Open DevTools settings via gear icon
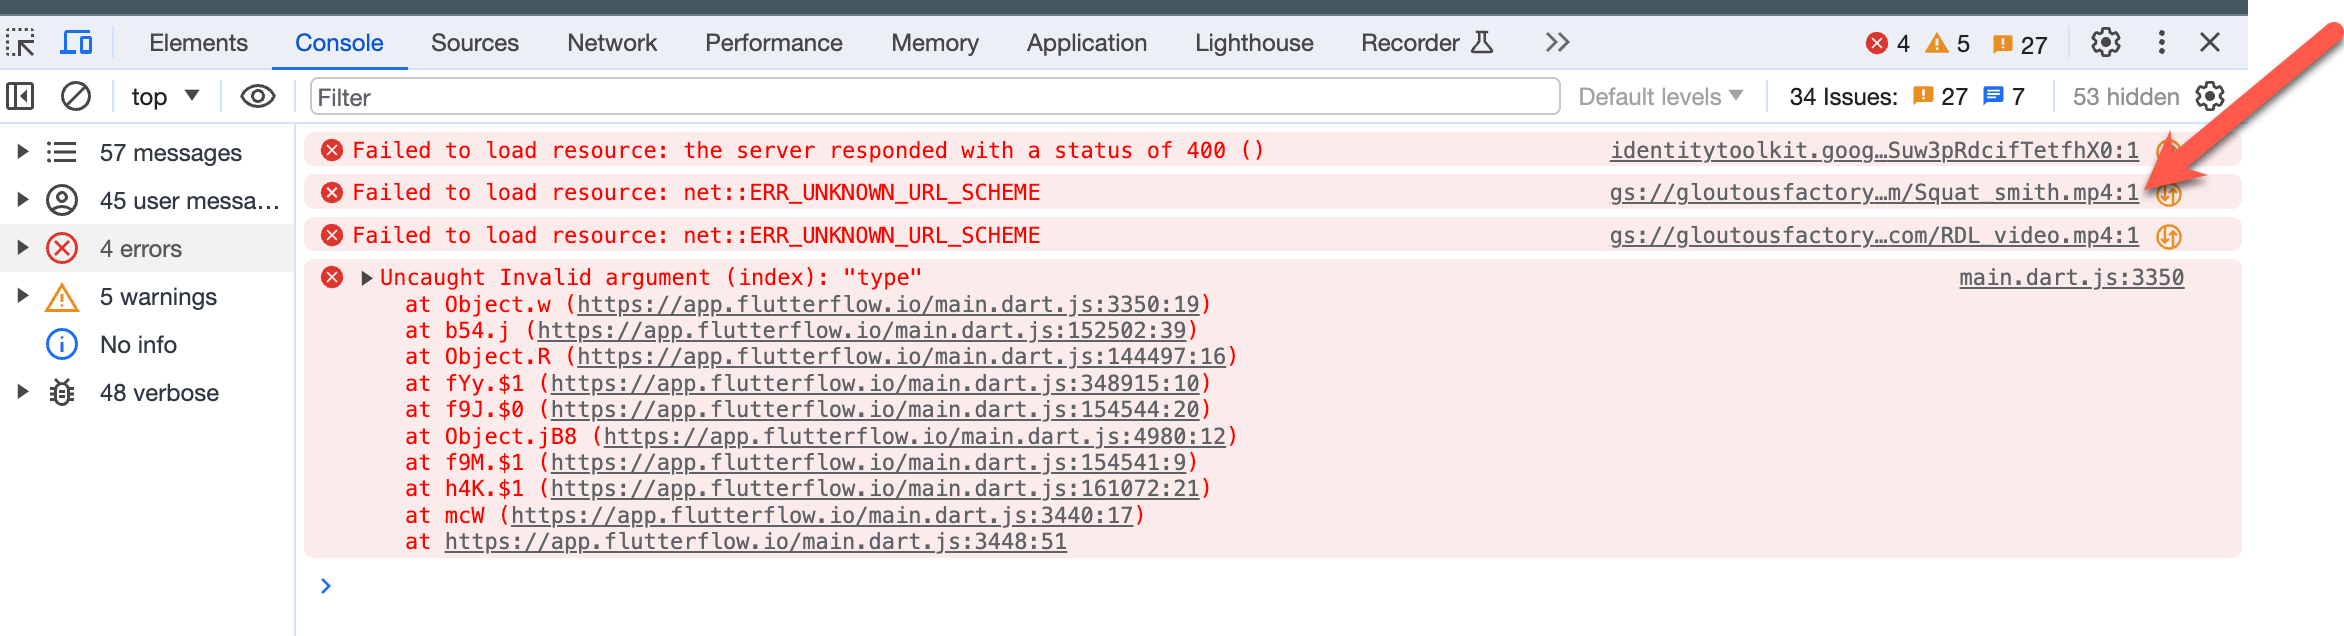 pyautogui.click(x=2105, y=42)
